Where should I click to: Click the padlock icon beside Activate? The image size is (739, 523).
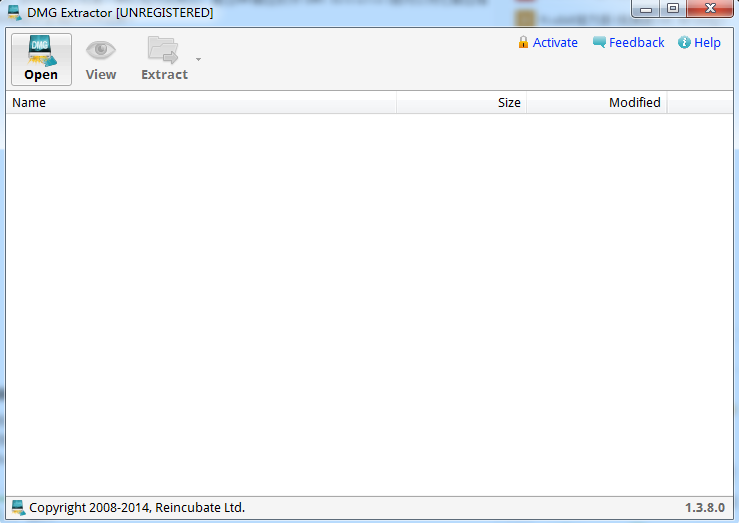tap(523, 42)
